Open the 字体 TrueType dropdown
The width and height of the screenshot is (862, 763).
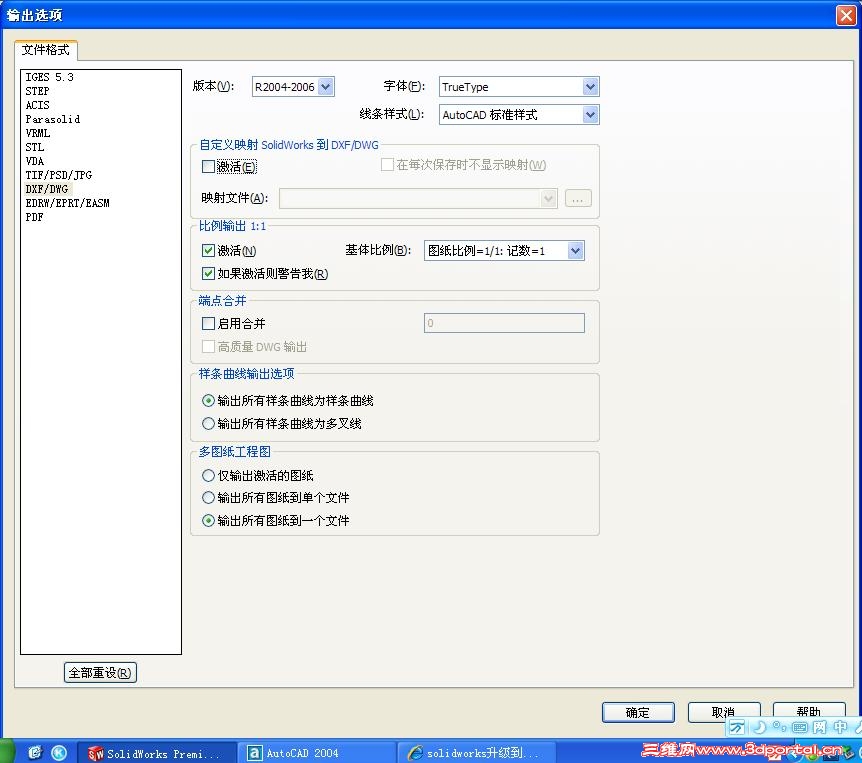590,86
